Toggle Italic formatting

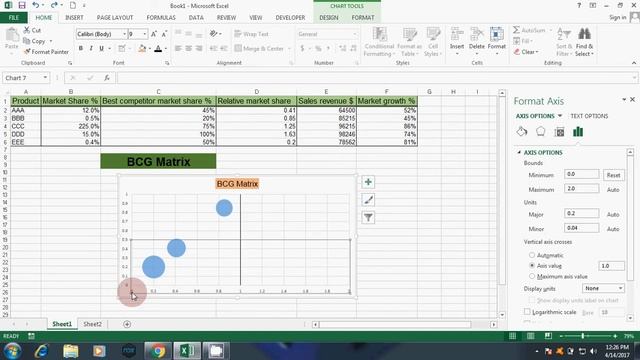coord(91,48)
